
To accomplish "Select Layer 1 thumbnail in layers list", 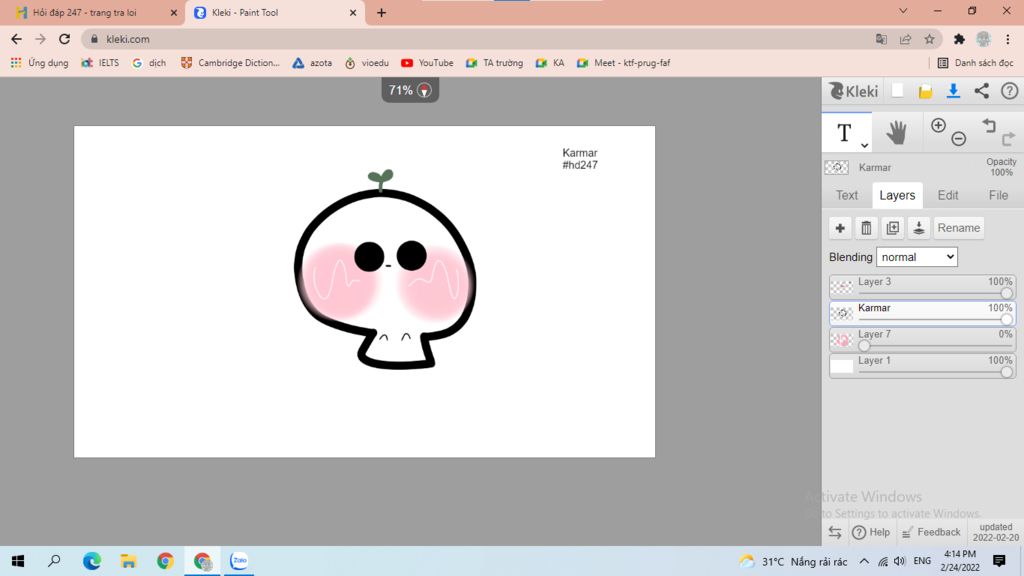I will tap(842, 366).
